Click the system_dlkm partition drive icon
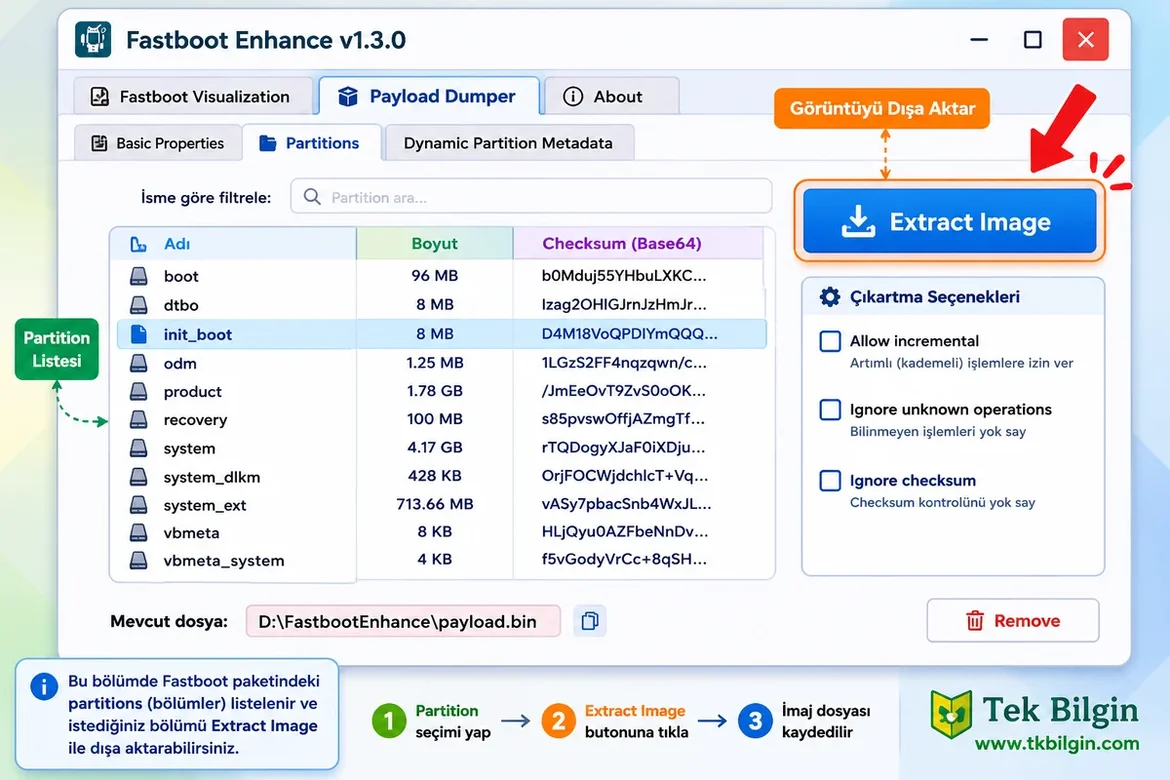Screen dimensions: 1170x780 [x=139, y=476]
